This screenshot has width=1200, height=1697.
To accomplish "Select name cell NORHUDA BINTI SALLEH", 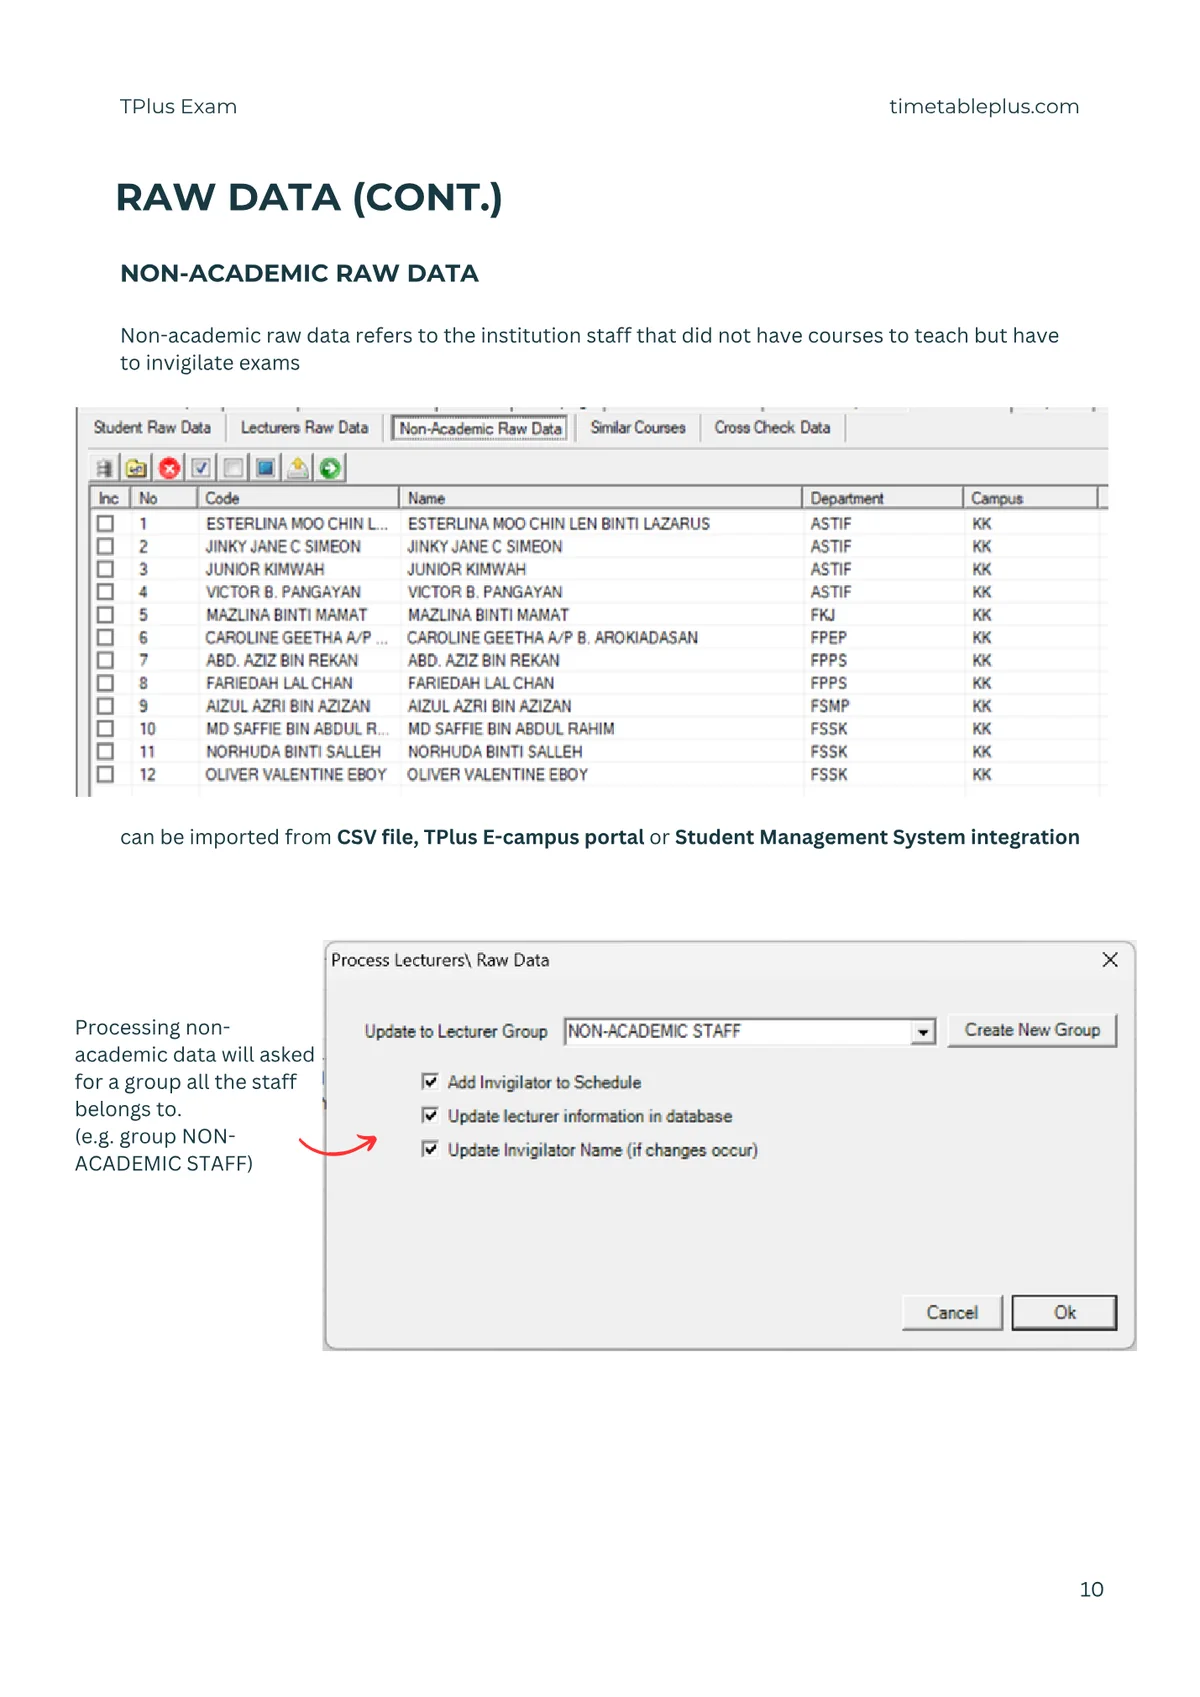I will click(x=495, y=752).
